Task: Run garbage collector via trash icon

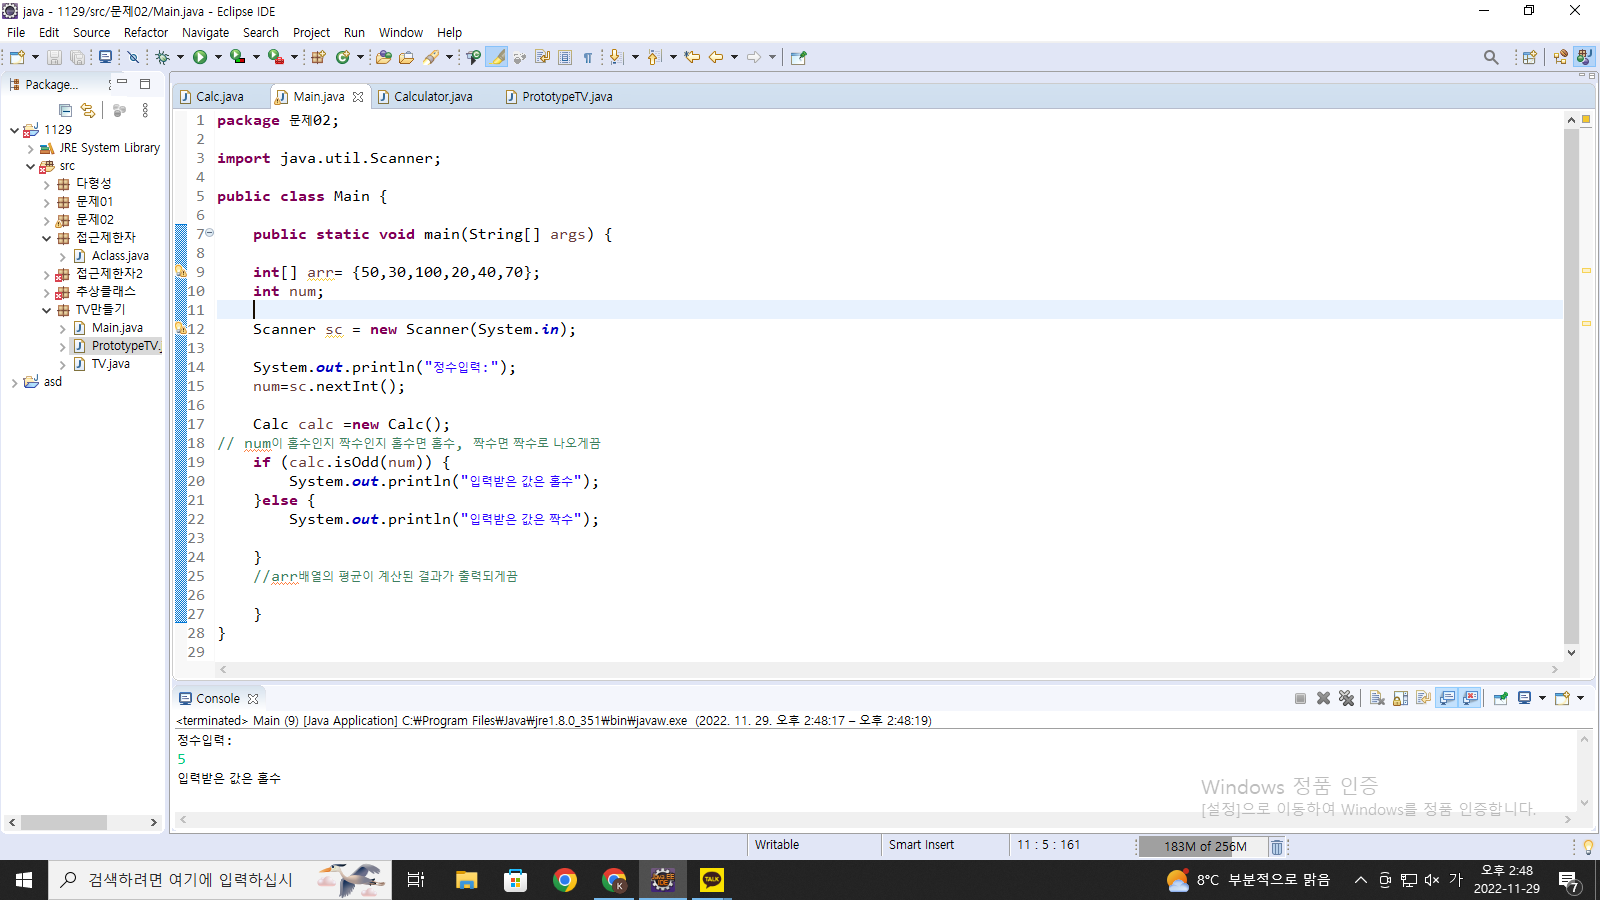Action: (x=1277, y=847)
